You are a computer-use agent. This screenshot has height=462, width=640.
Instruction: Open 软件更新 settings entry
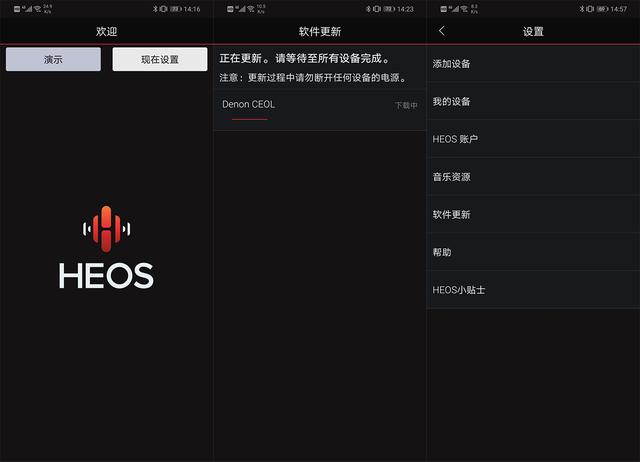pyautogui.click(x=533, y=214)
